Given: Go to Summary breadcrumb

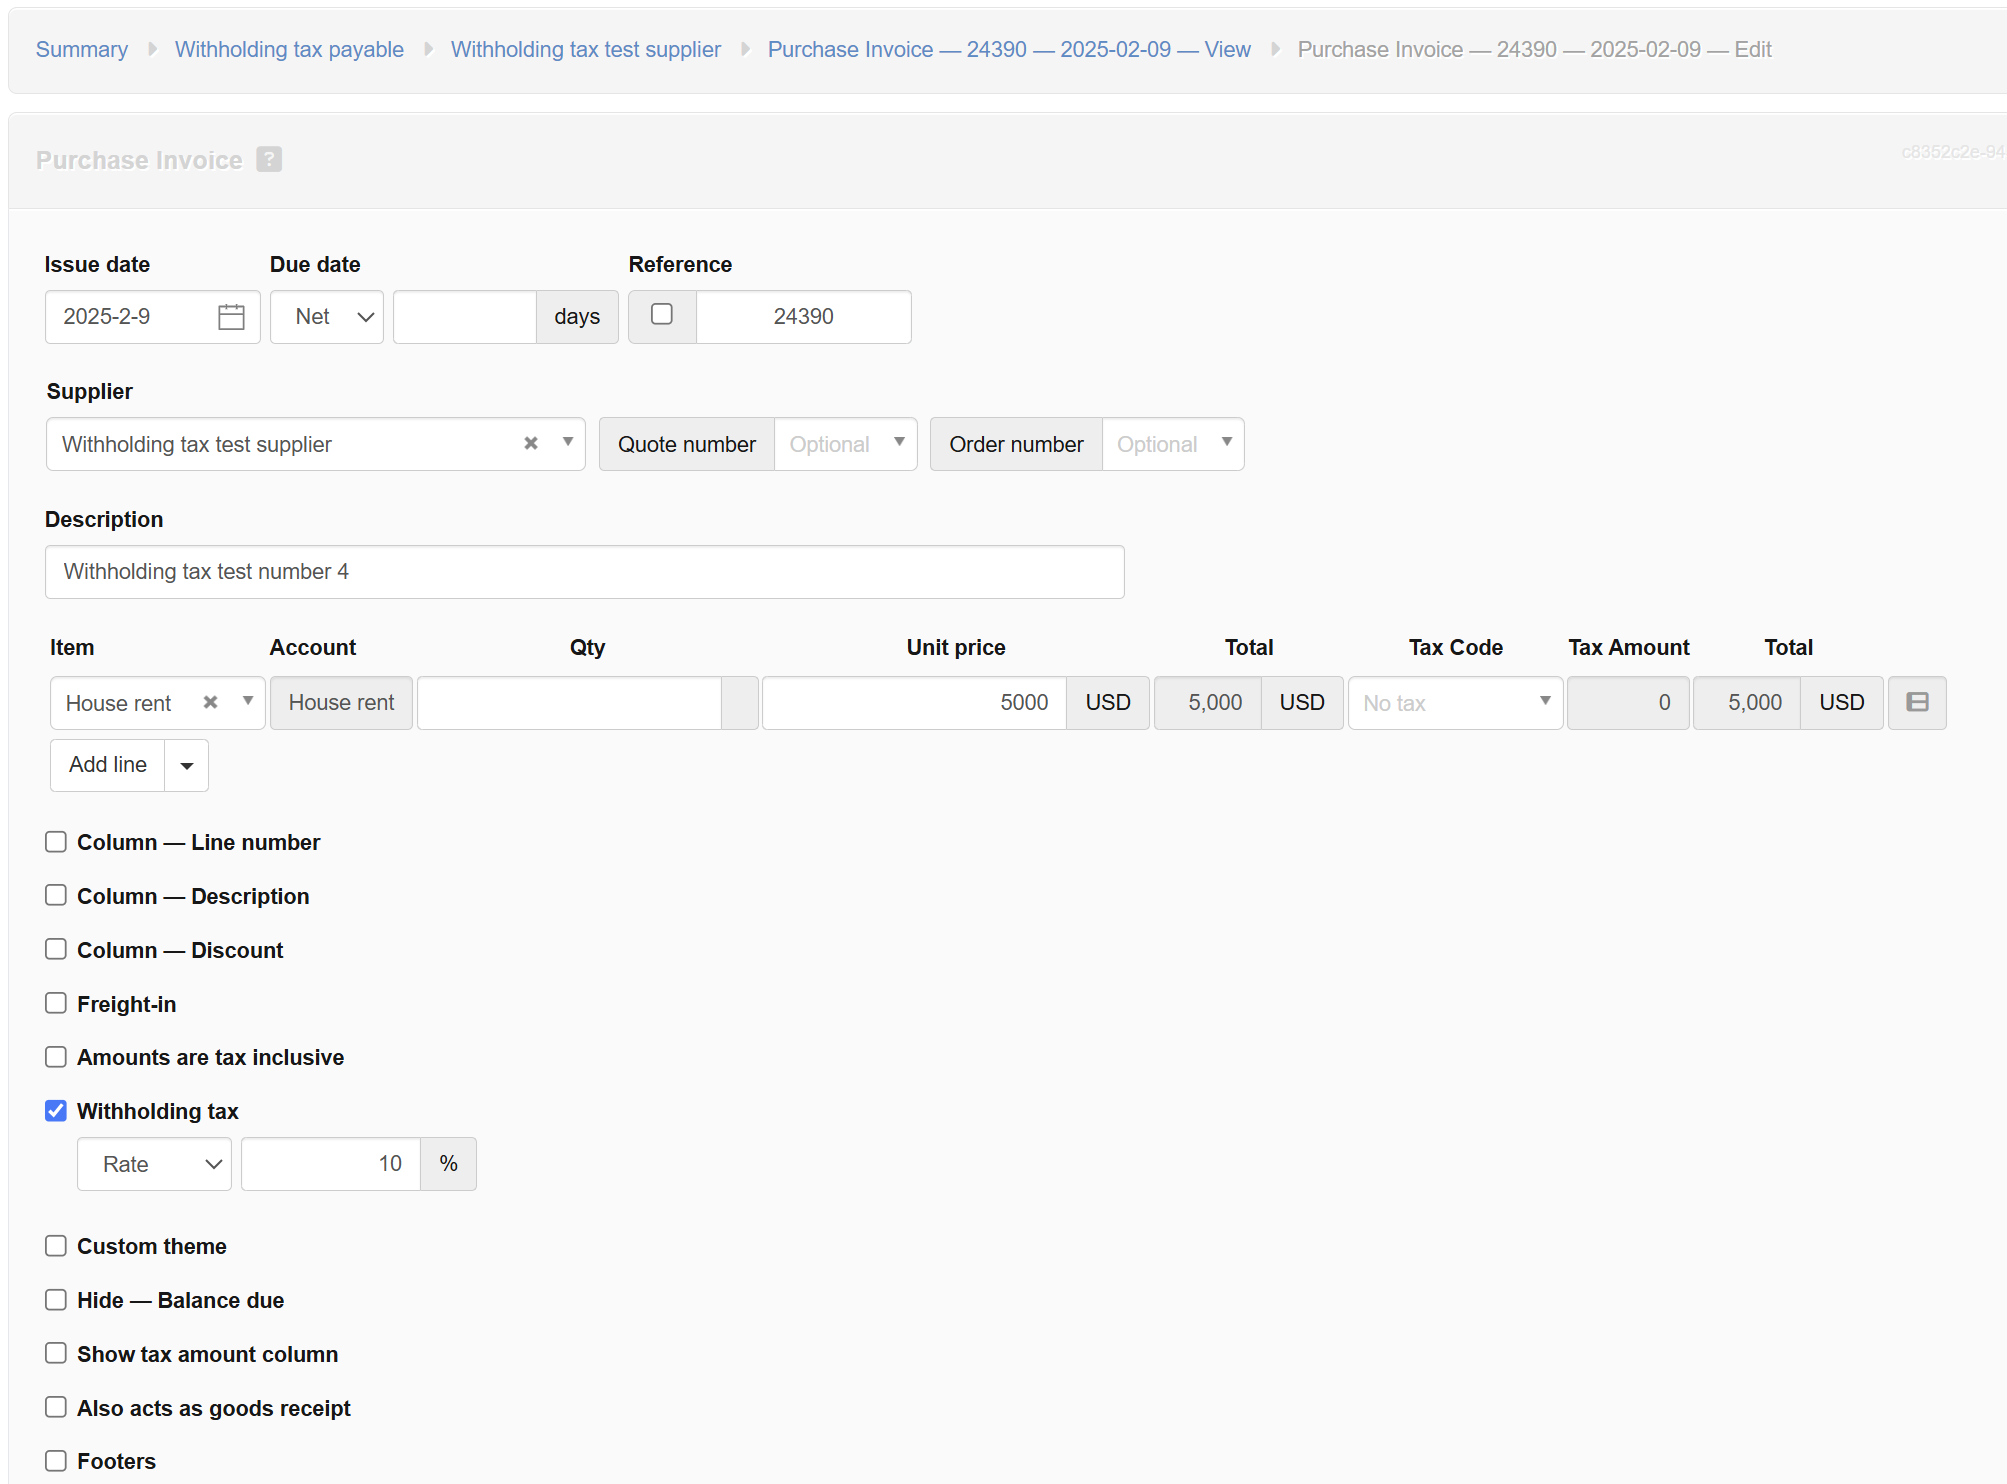Looking at the screenshot, I should [x=82, y=49].
